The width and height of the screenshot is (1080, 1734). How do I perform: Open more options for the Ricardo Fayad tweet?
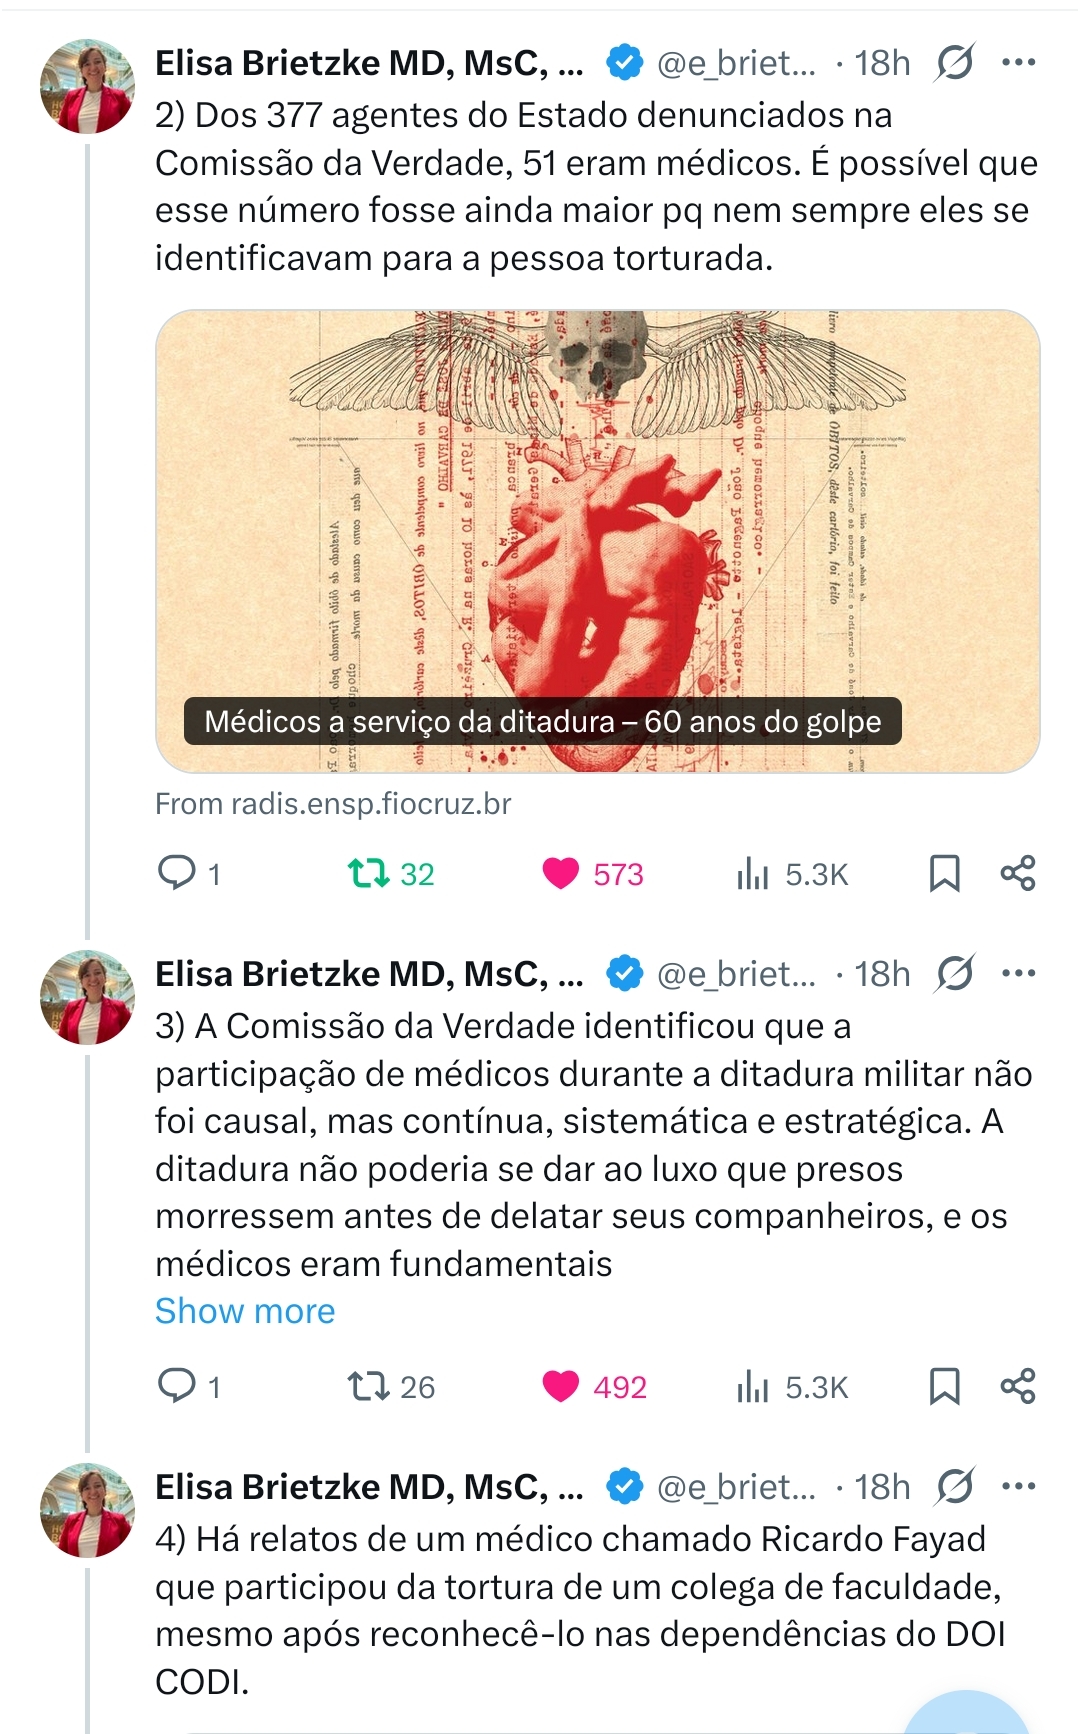pos(1018,1486)
